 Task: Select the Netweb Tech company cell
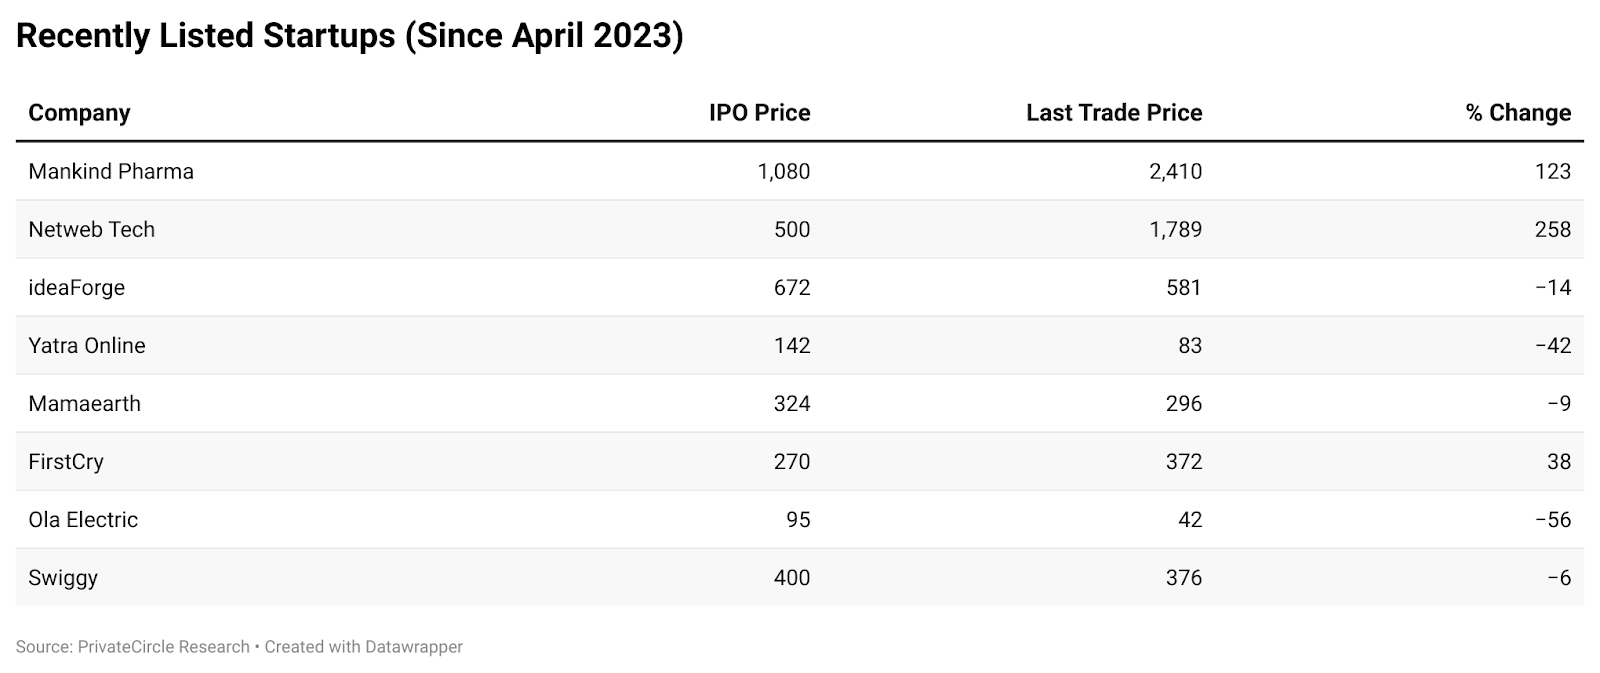(x=91, y=229)
